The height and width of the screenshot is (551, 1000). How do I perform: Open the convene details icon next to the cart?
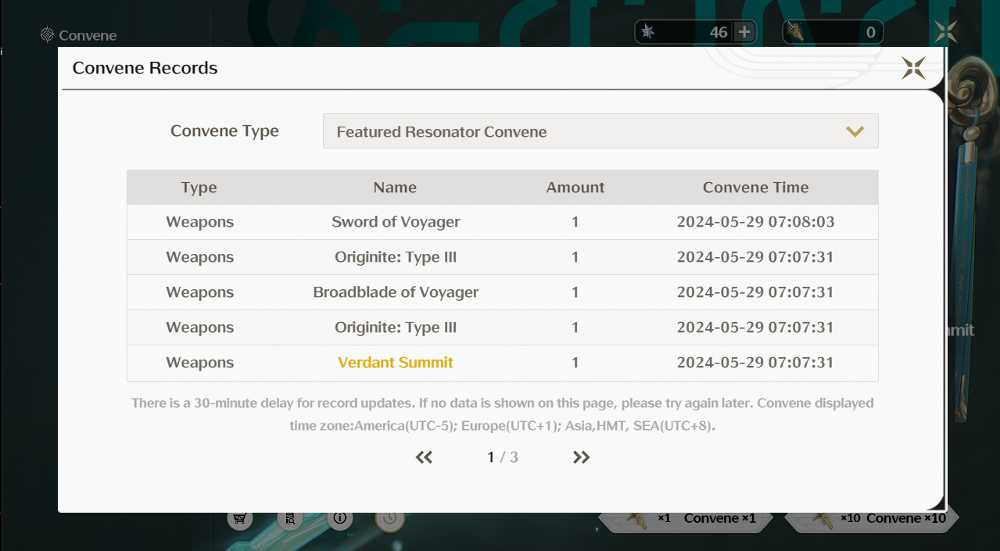tap(290, 518)
